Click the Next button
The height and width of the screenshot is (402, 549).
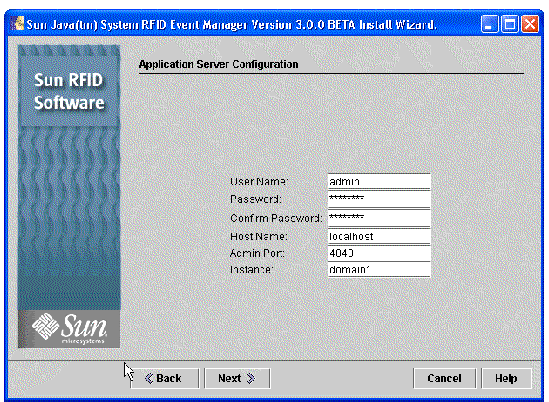237,378
